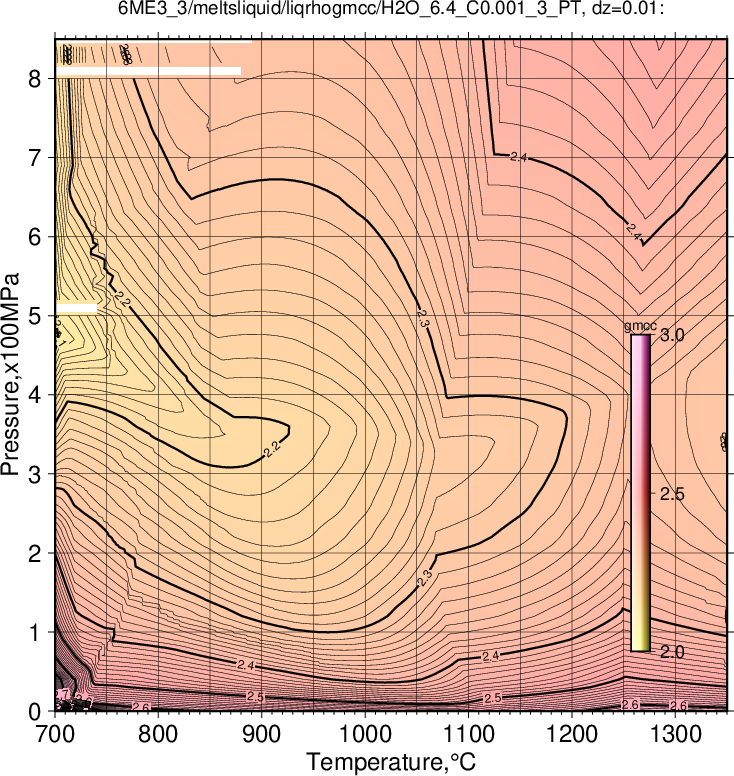Click the 2.3 contour label near 1050°C
Screen dimensions: 734x776
tap(423, 318)
